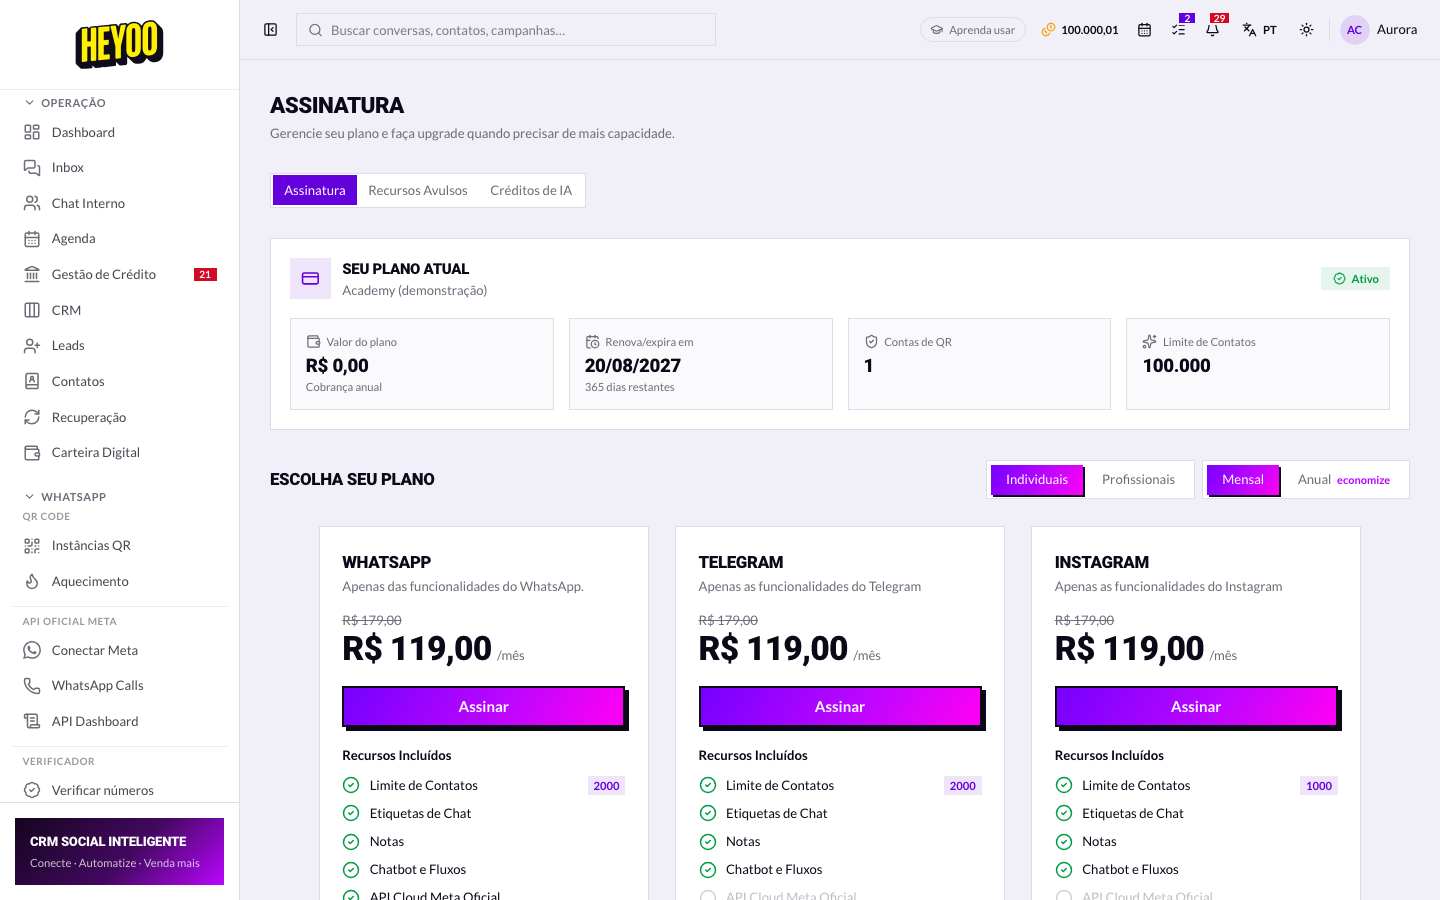The height and width of the screenshot is (900, 1440).
Task: Click the Aprenda usar button
Action: coord(972,30)
